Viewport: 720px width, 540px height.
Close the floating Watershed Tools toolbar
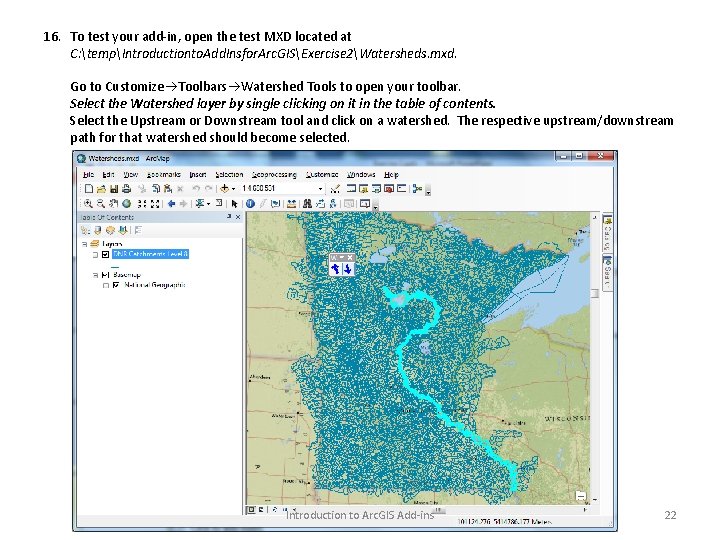point(350,258)
